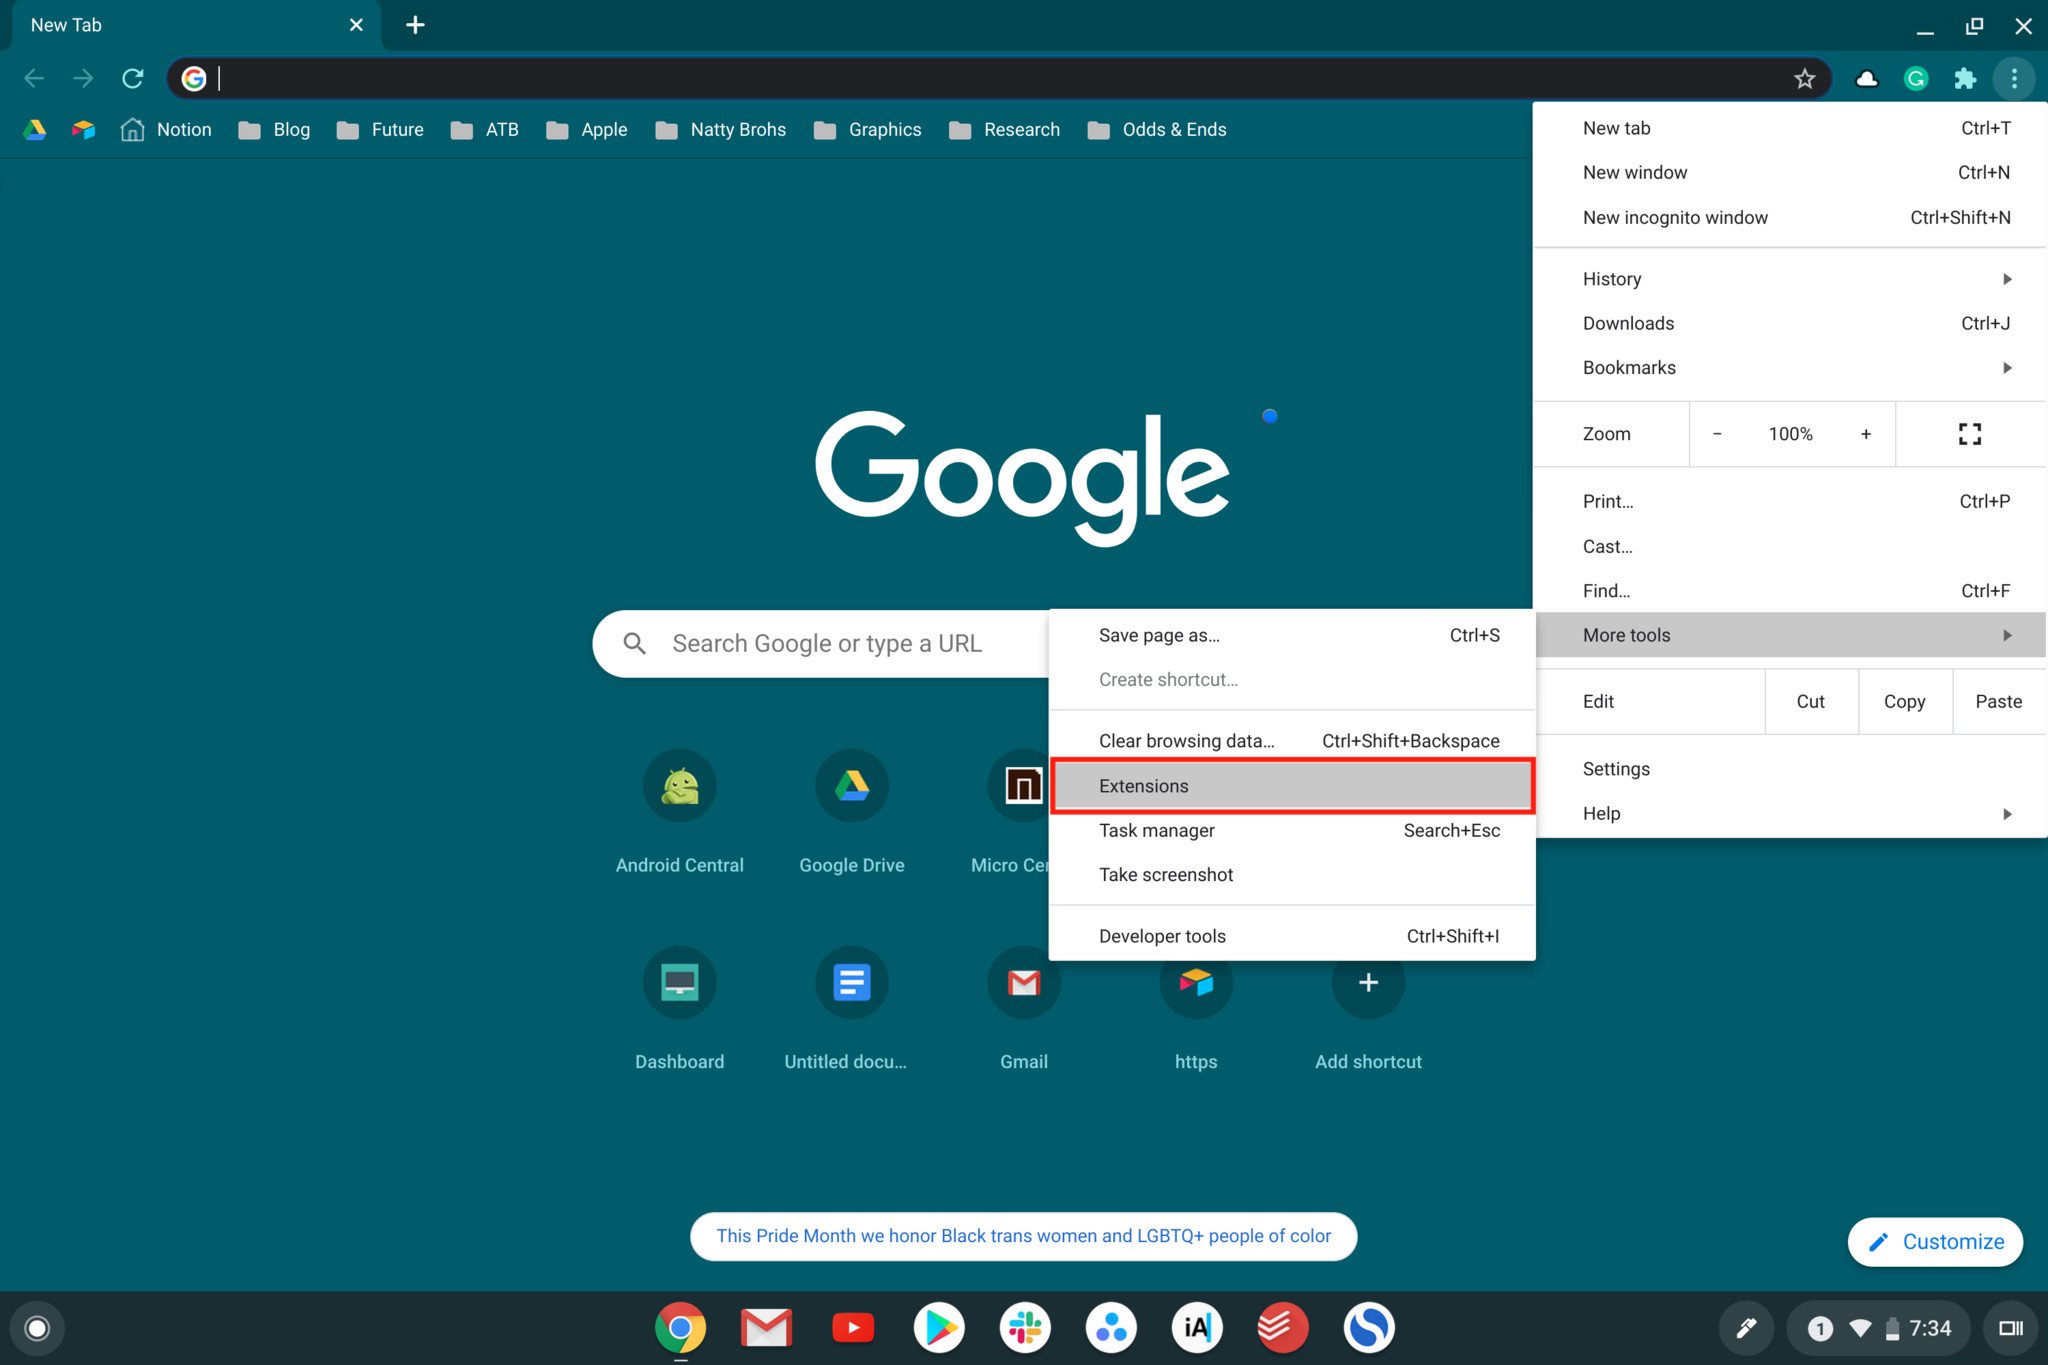Select Extensions in More tools submenu
2048x1365 pixels.
pos(1292,786)
